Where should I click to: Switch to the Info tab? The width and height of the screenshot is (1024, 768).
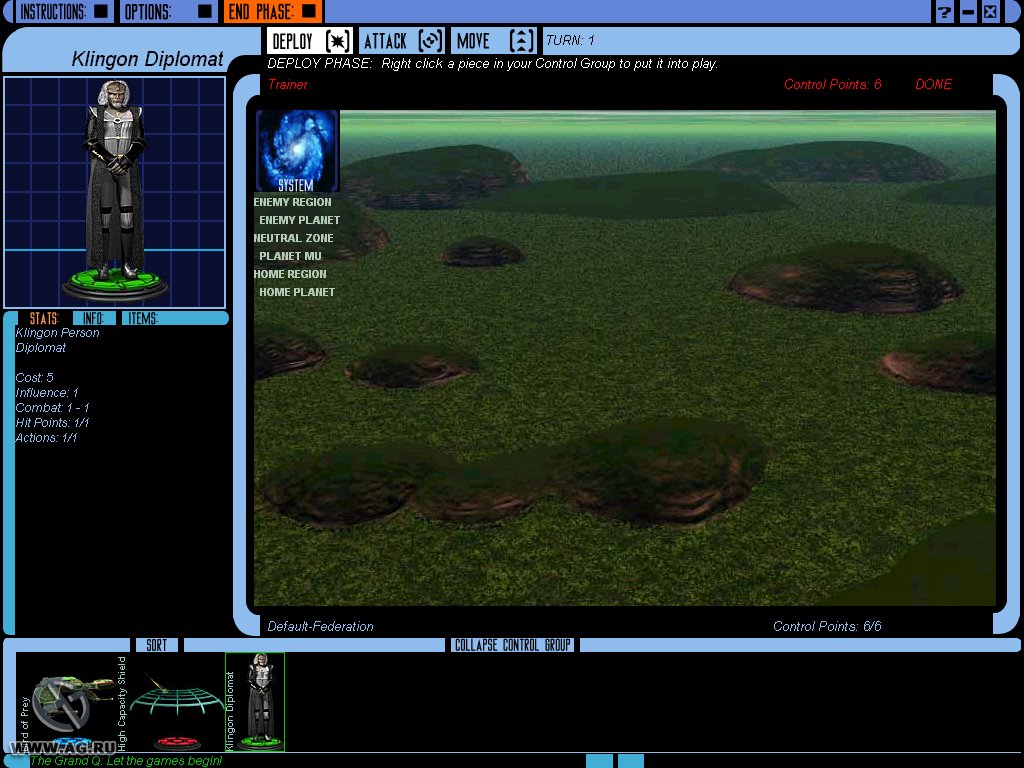click(x=93, y=318)
